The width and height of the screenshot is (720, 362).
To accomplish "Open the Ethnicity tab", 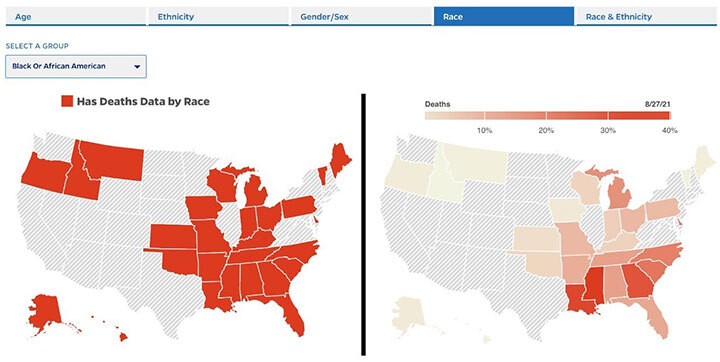I will (219, 17).
